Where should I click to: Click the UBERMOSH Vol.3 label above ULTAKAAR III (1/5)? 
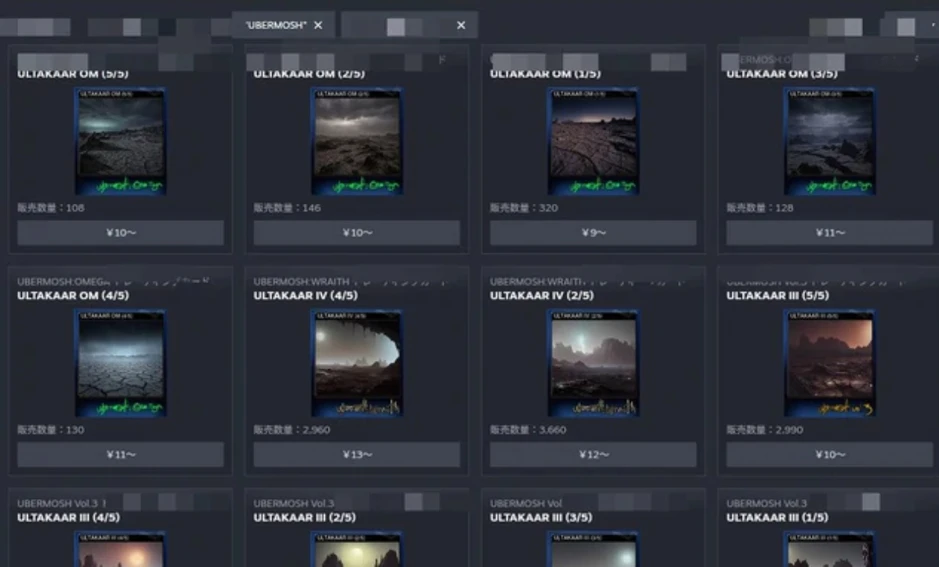(767, 504)
